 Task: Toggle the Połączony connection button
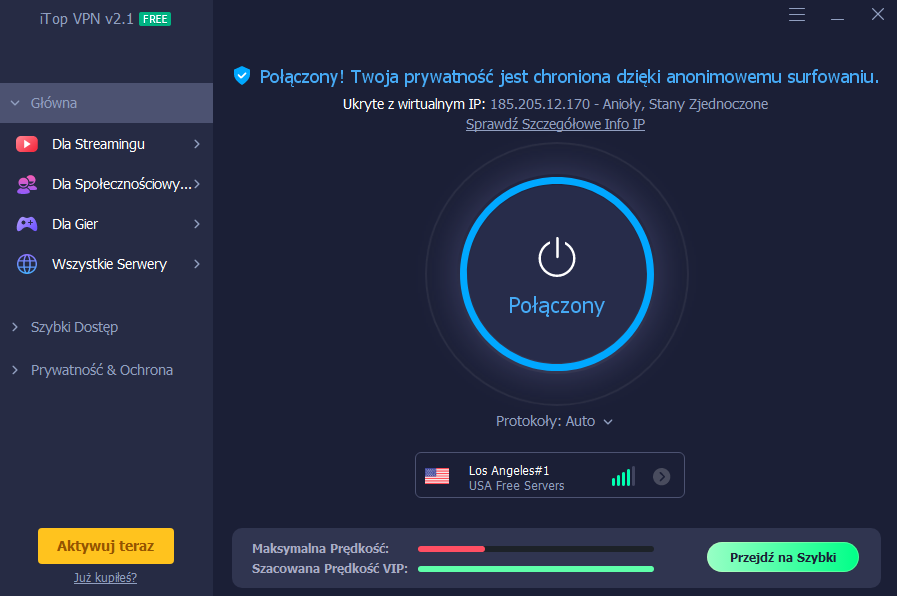557,274
